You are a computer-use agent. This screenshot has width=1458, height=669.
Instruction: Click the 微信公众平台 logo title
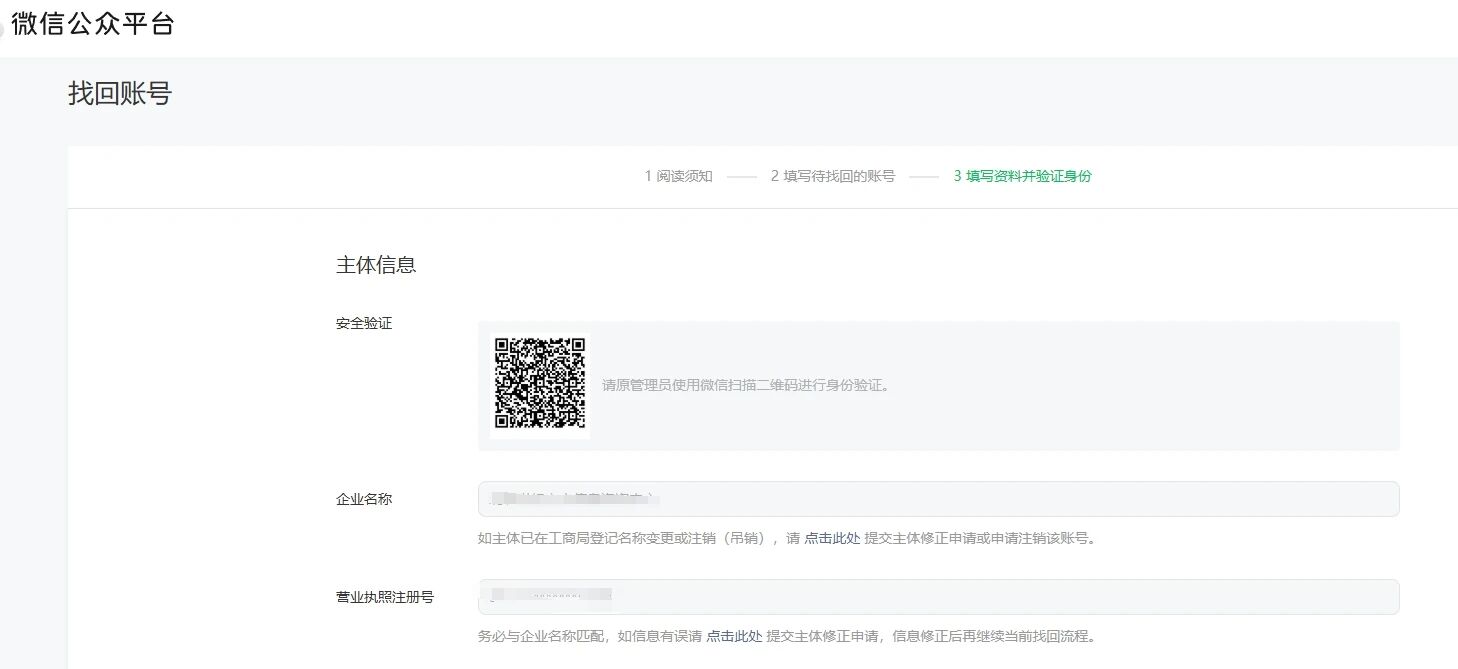[93, 24]
